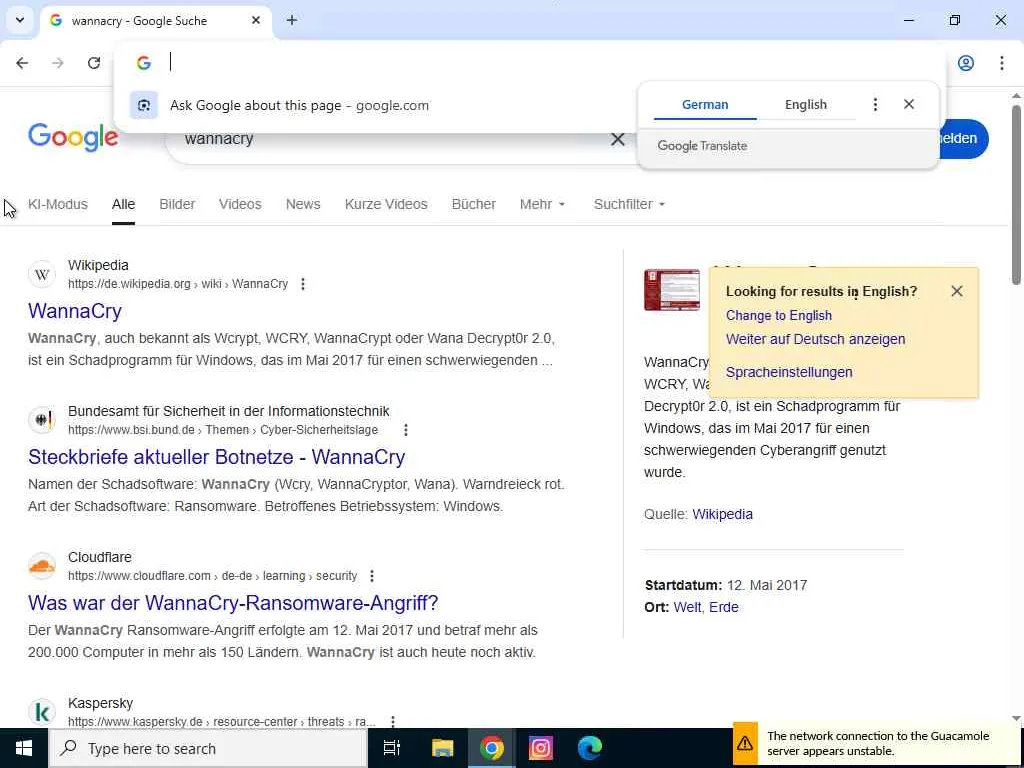Open Wikipedia source link in knowledge panel

coord(722,514)
